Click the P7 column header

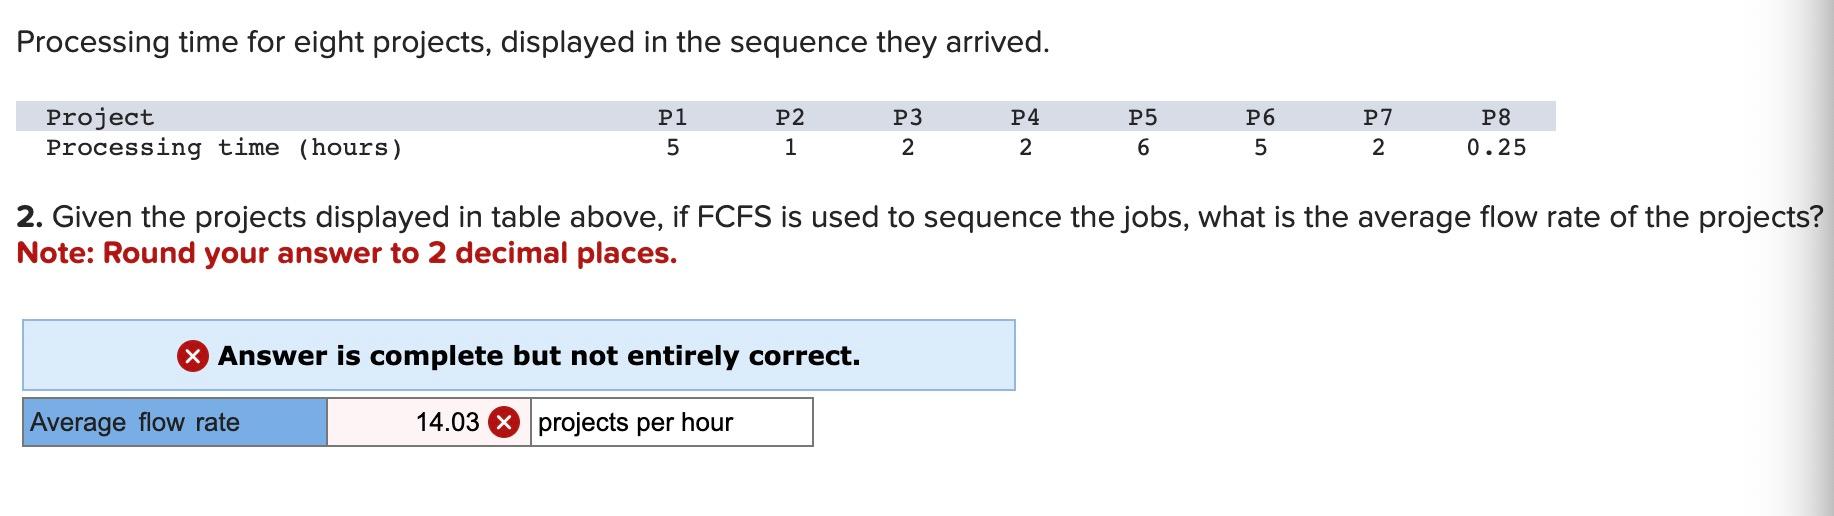[x=1378, y=117]
